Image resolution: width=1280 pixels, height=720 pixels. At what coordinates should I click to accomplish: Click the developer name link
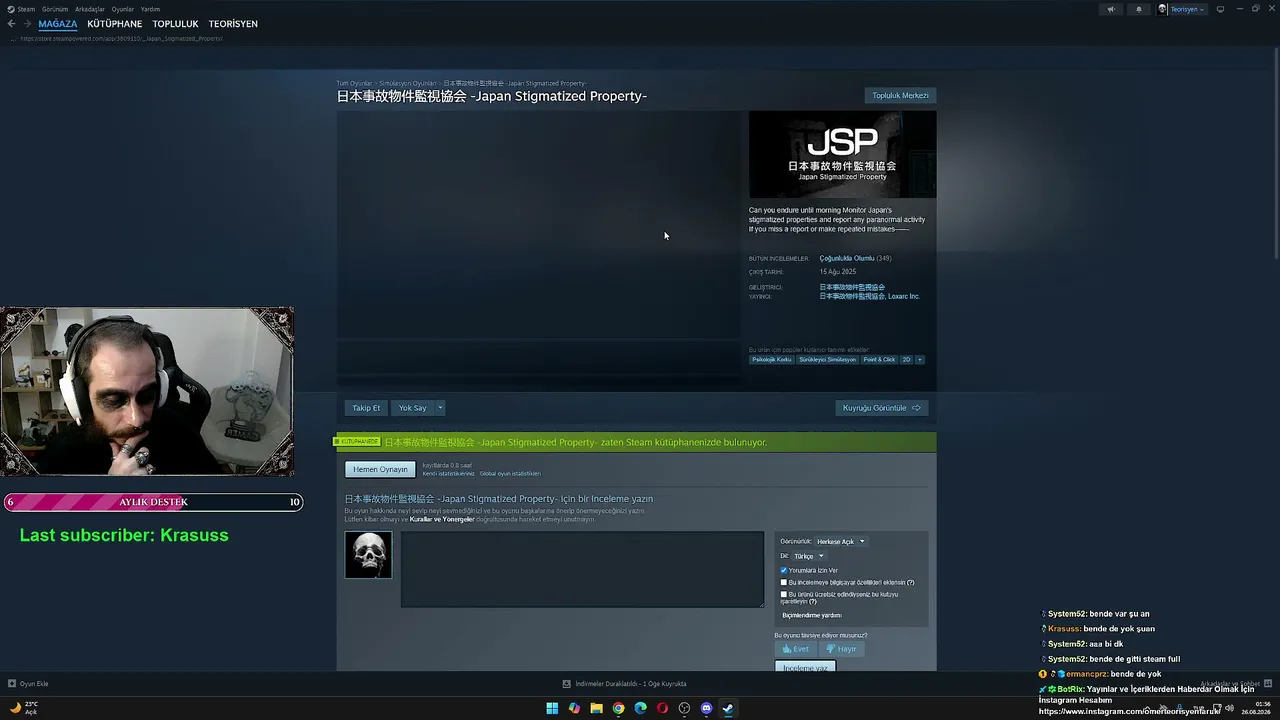tap(852, 287)
